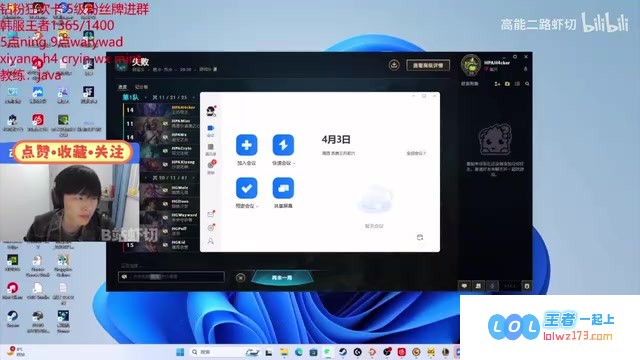640x360 pixels.
Task: Toggle mute icon on HPAMinn row
Action: point(165,123)
